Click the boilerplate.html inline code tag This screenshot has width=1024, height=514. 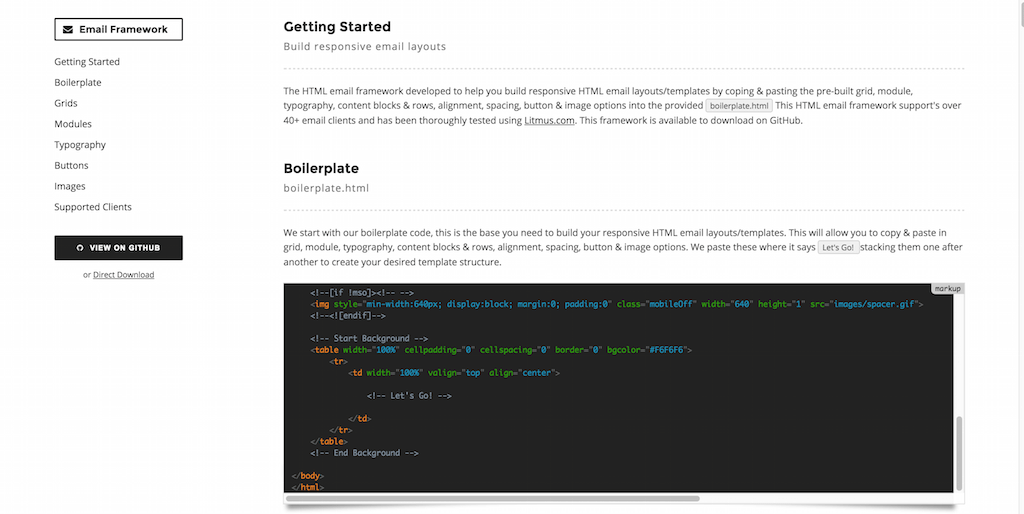point(739,105)
